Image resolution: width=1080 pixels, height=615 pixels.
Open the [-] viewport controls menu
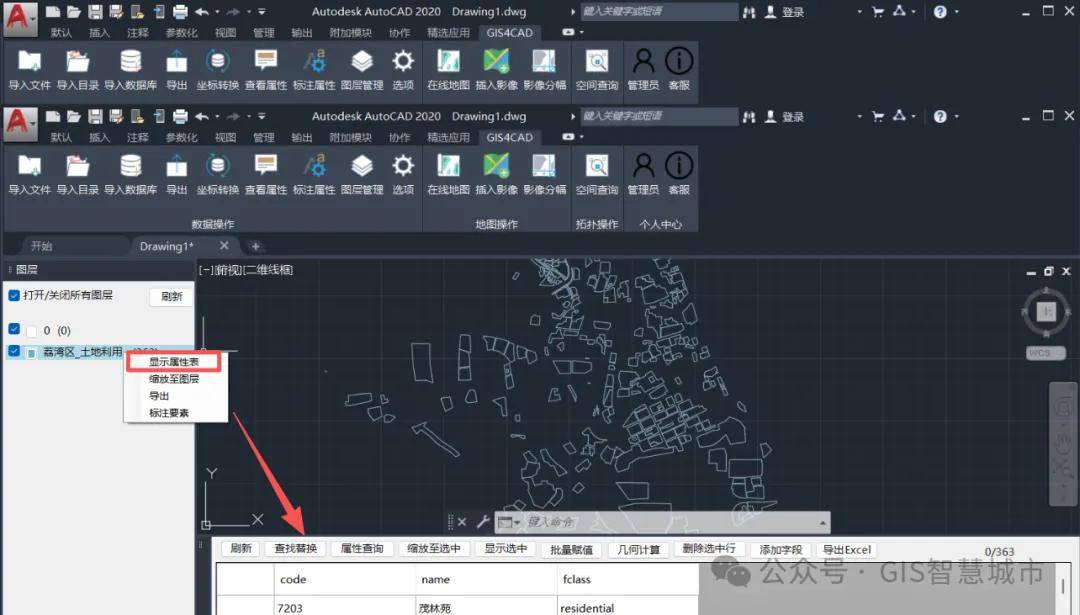(207, 270)
